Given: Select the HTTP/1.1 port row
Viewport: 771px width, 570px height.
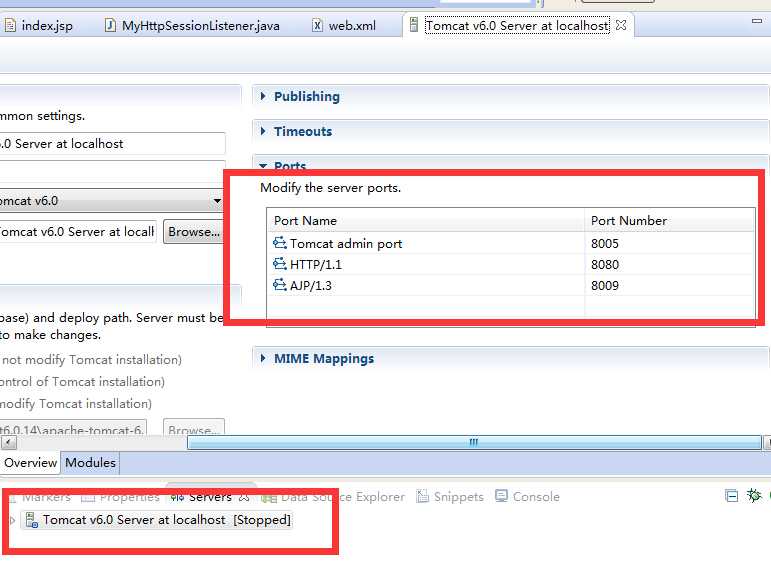Looking at the screenshot, I should click(x=511, y=265).
